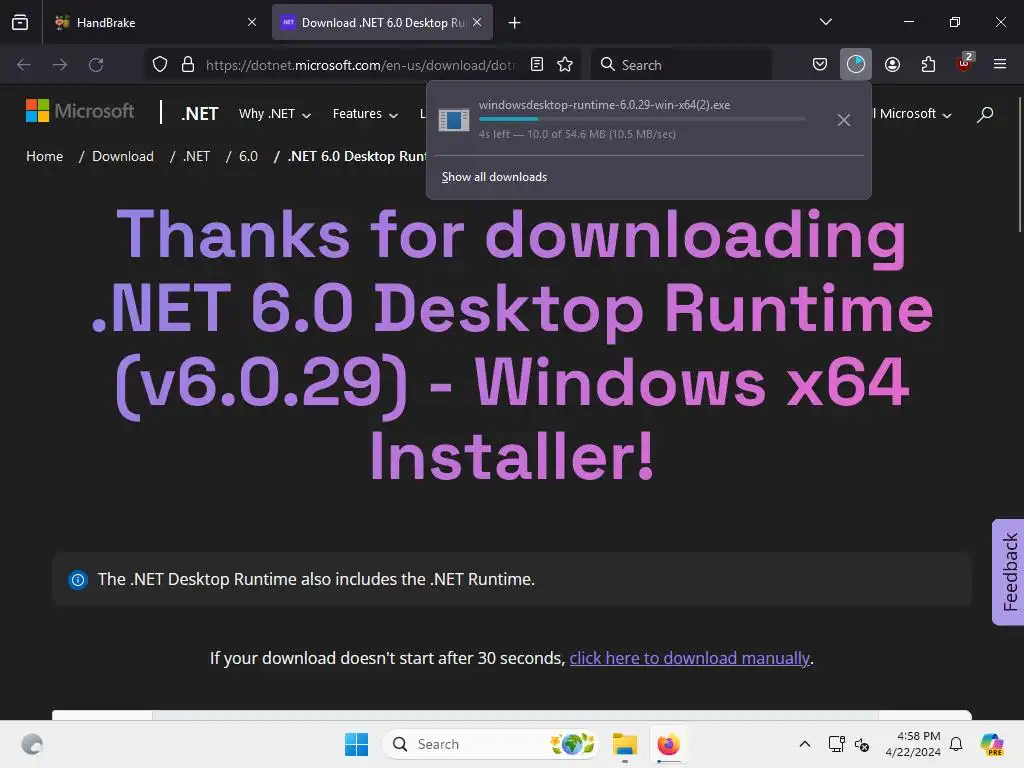
Task: Bookmark this page with the star
Action: pos(565,65)
